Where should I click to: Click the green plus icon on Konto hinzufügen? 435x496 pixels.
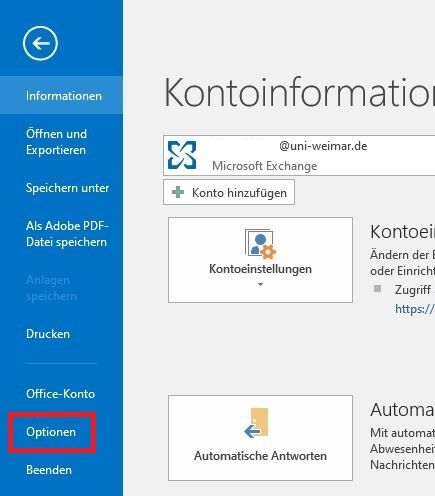coord(178,192)
